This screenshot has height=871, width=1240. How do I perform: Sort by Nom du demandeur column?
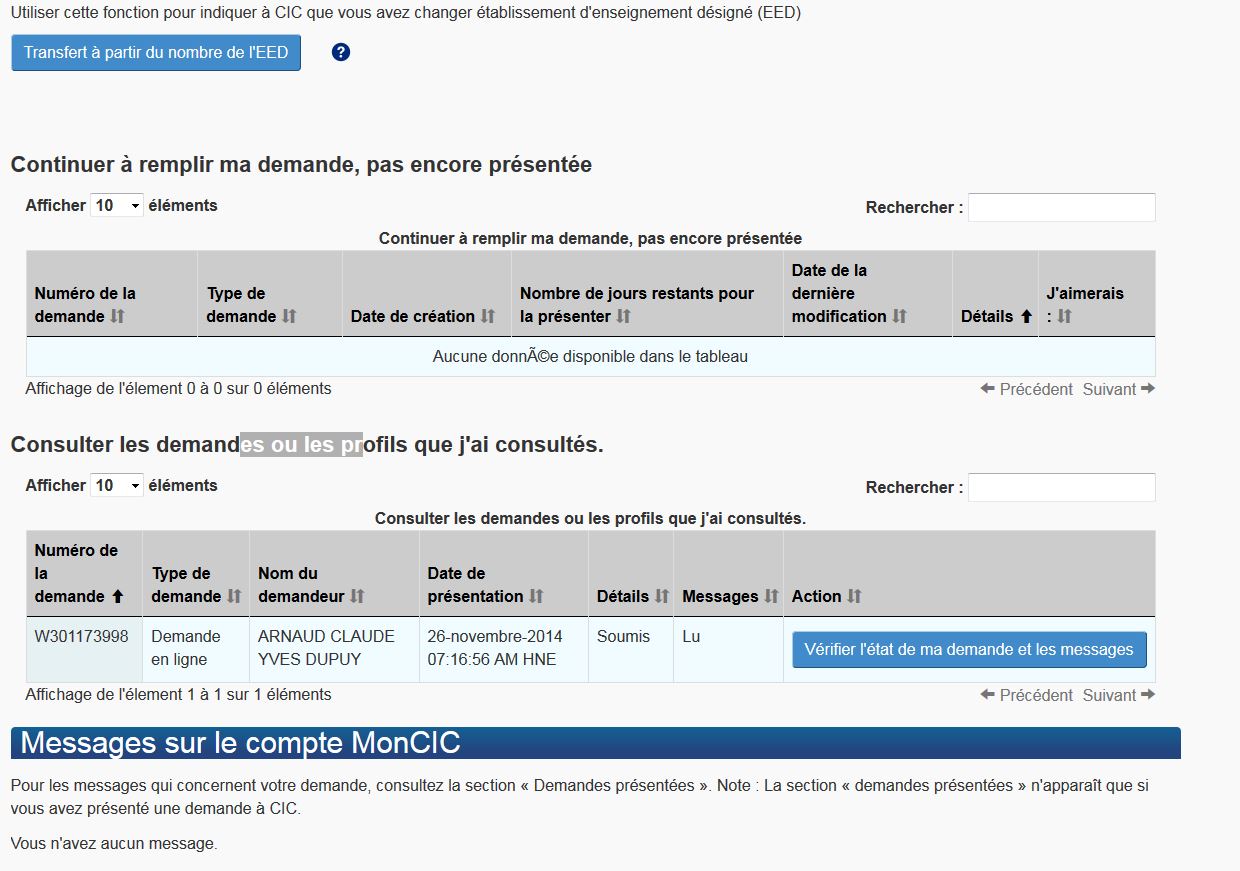pos(334,574)
